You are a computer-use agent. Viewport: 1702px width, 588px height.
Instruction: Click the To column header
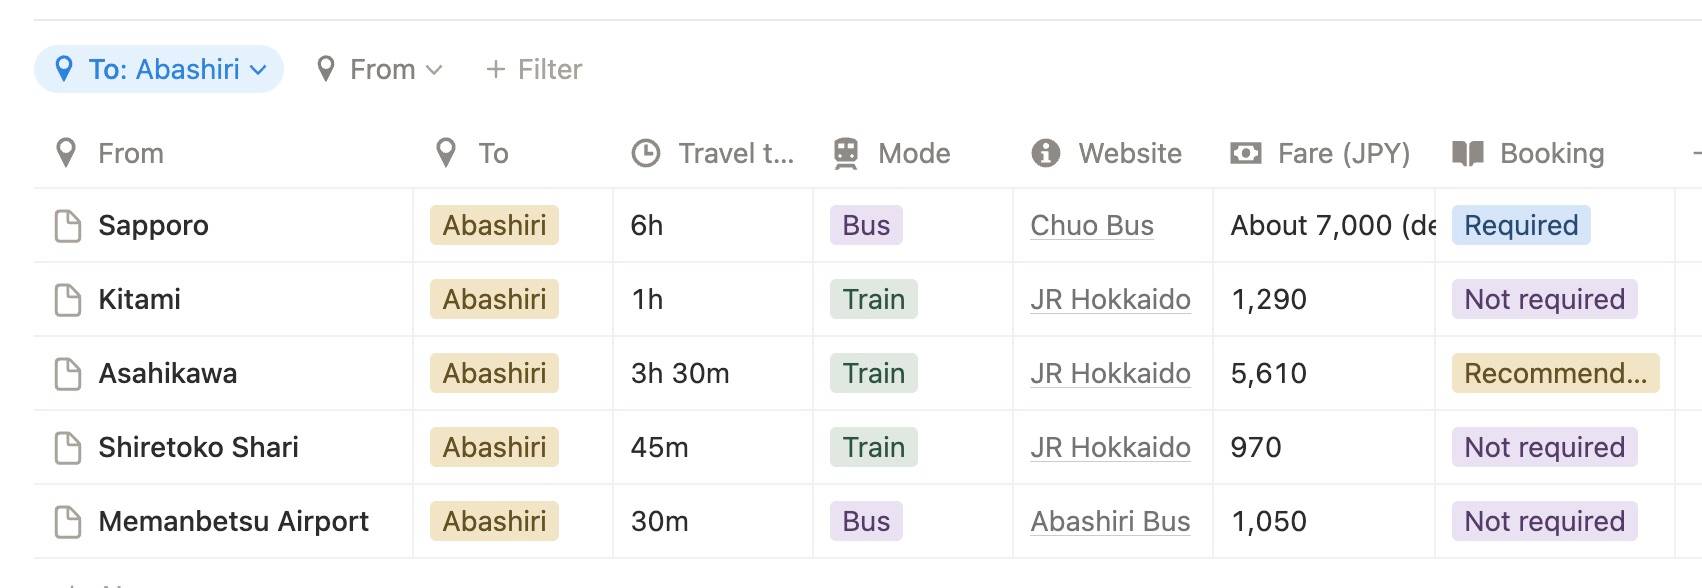[x=493, y=154]
